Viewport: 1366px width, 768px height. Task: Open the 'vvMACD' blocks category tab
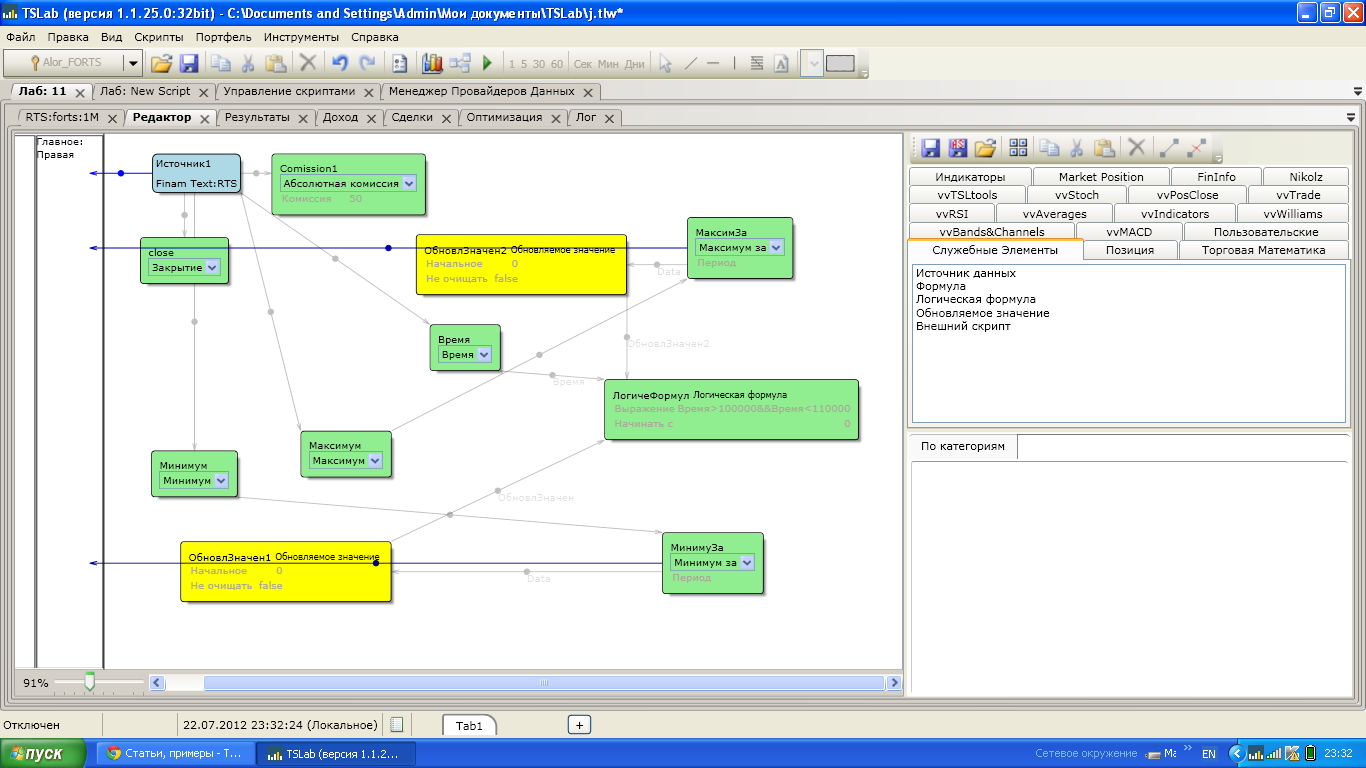(1129, 232)
